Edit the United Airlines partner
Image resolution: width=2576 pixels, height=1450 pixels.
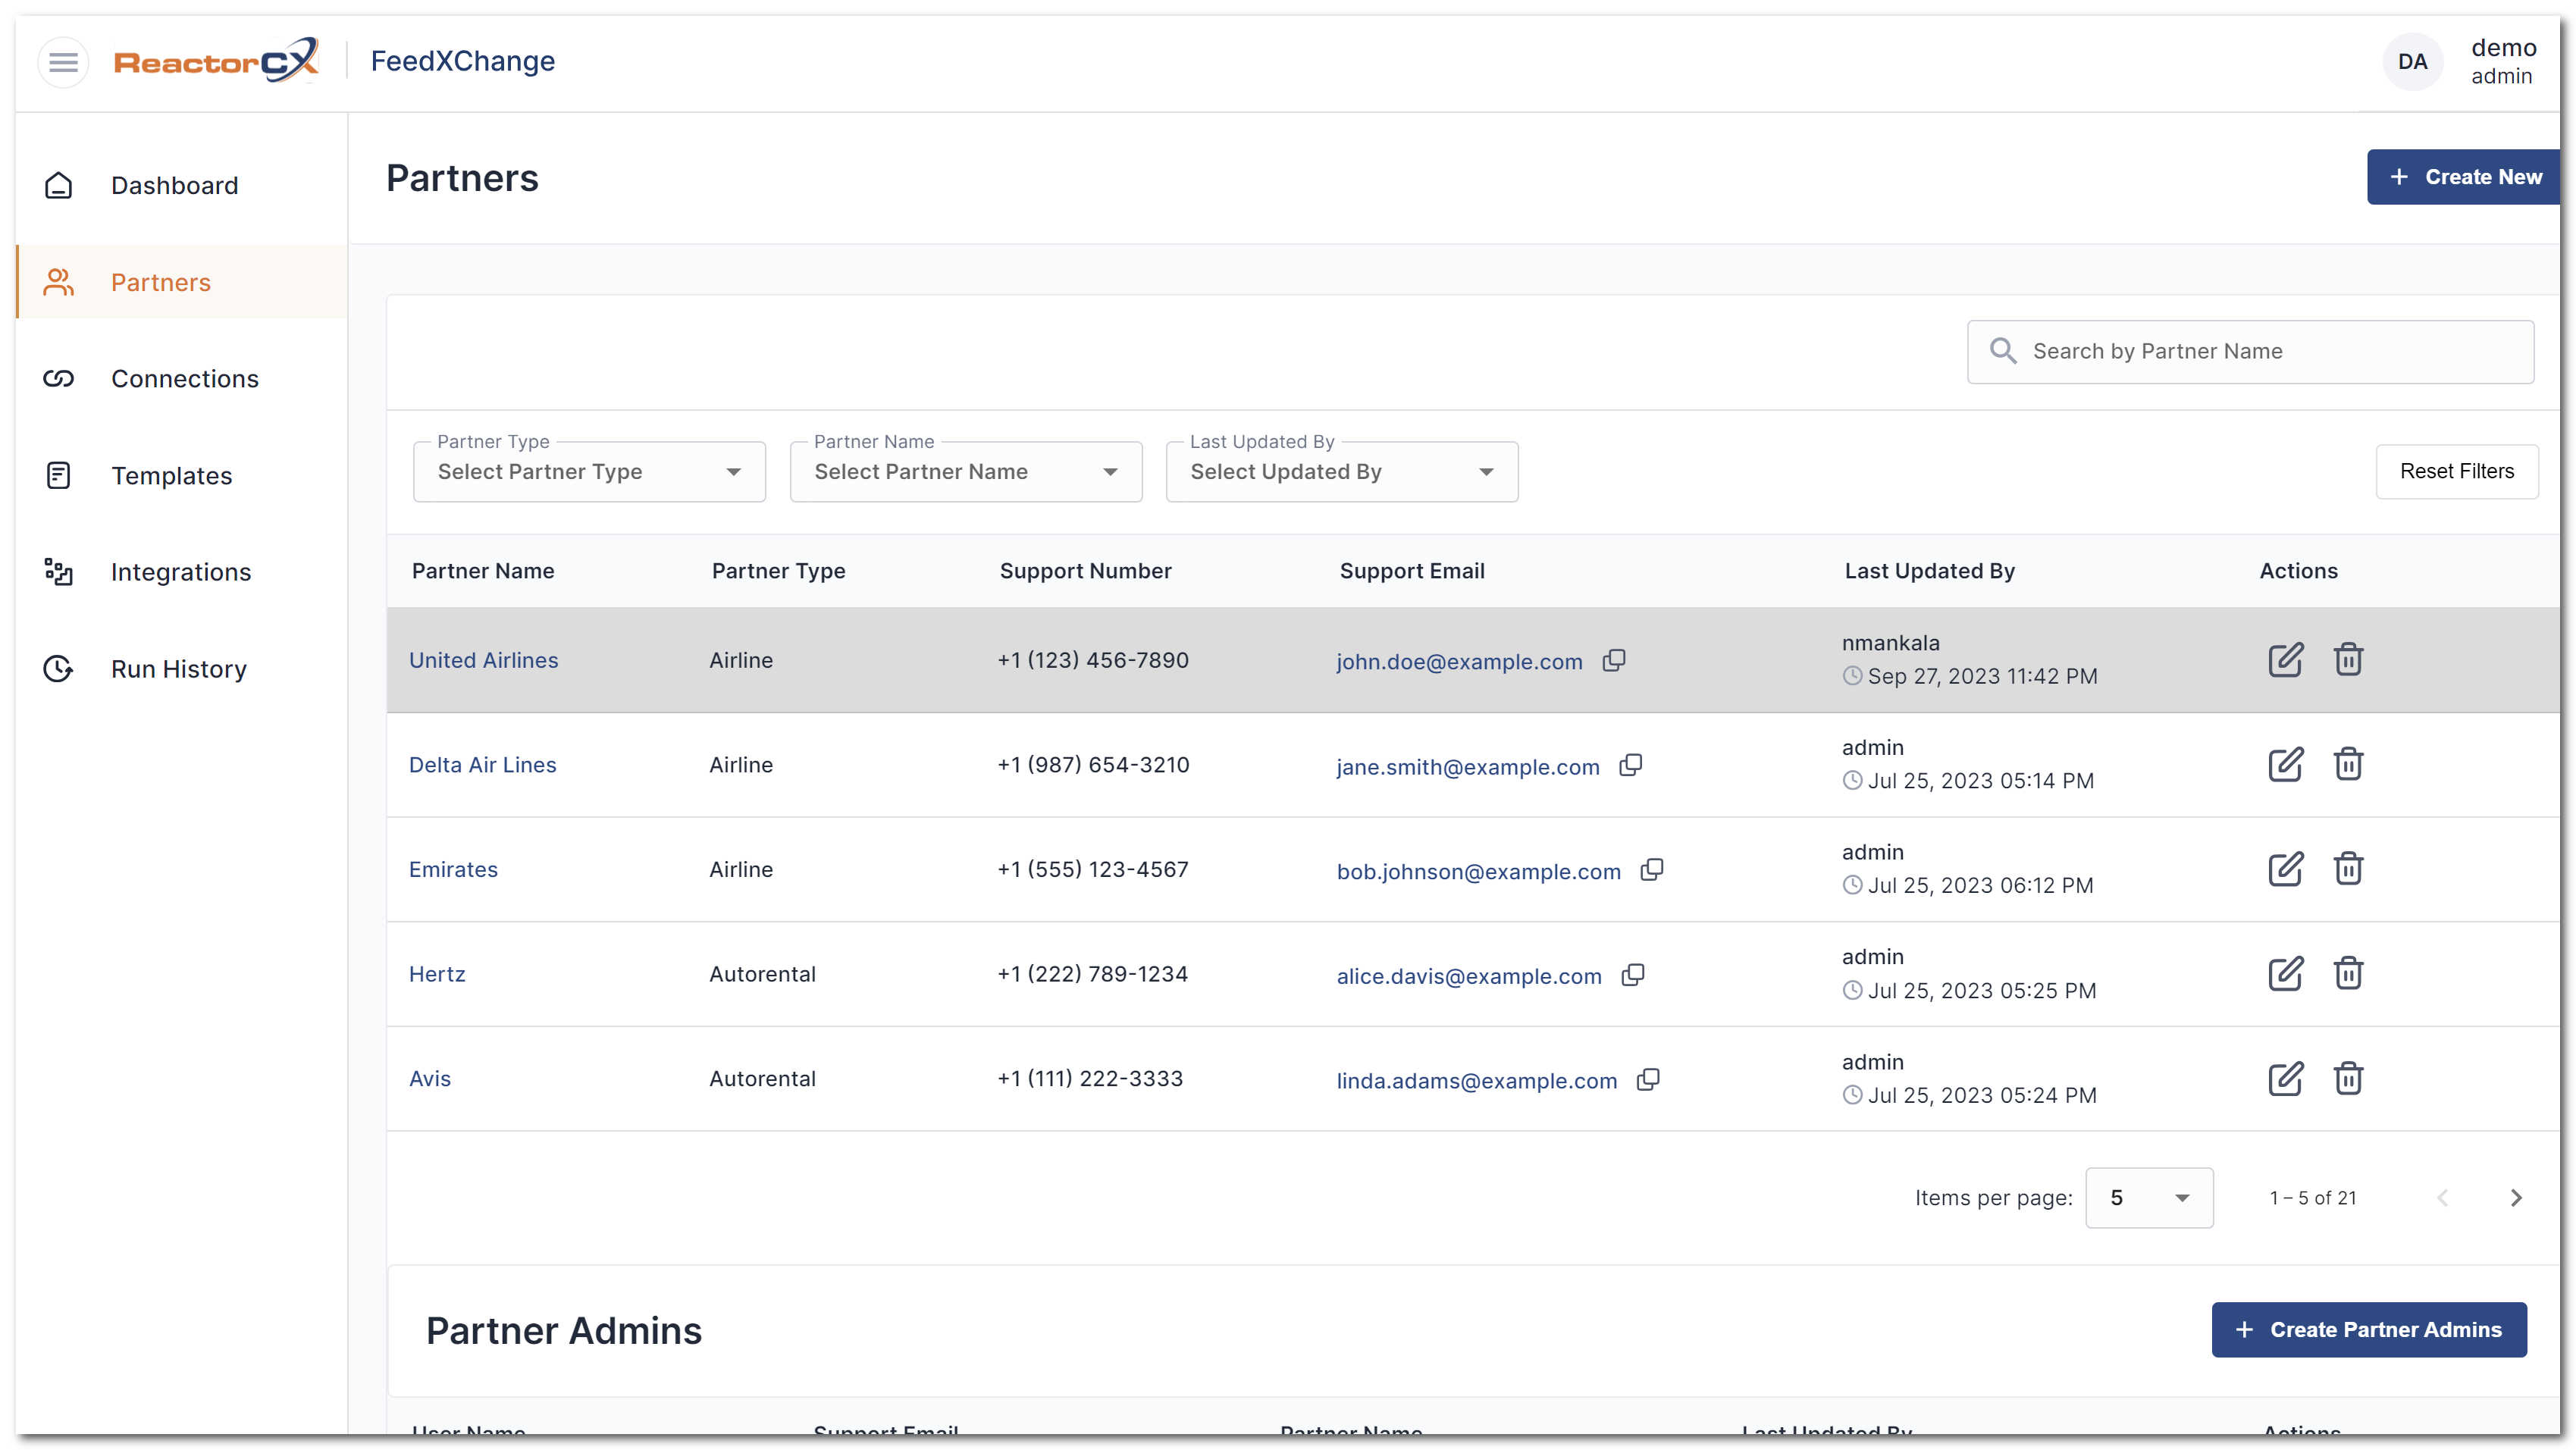(2285, 660)
